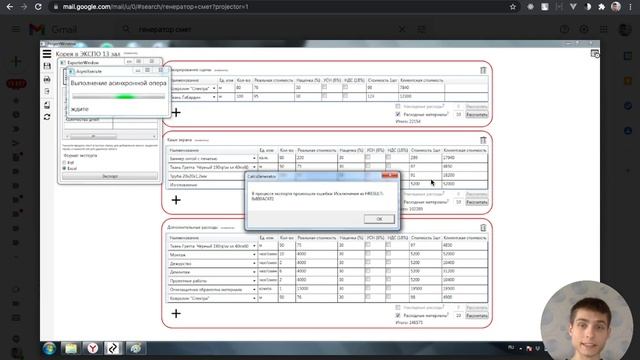The image size is (640, 360).
Task: Select the Pdf export format radio
Action: tap(64, 162)
